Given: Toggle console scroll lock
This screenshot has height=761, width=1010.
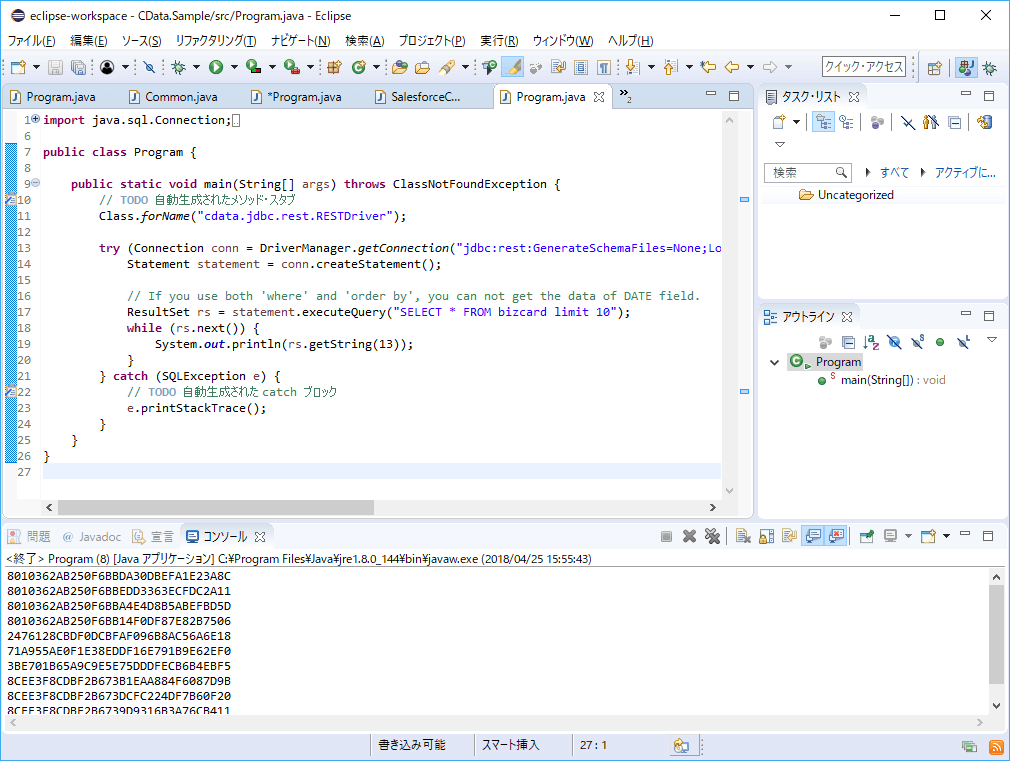Looking at the screenshot, I should tap(765, 537).
